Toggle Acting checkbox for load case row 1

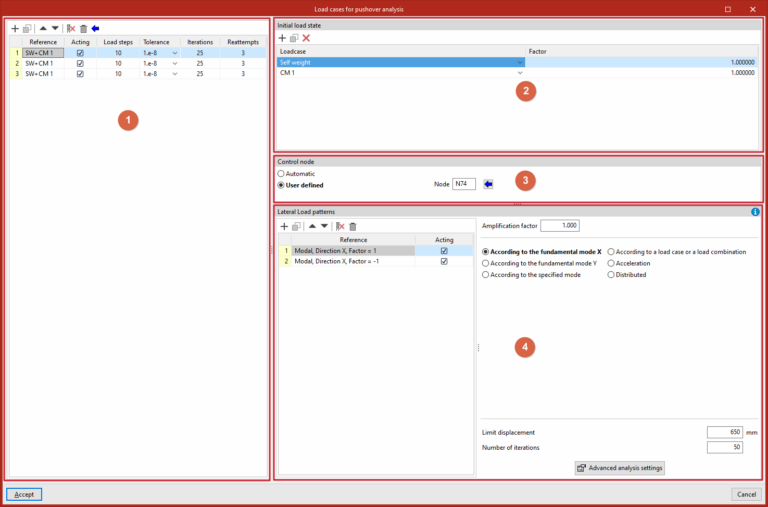coord(80,53)
